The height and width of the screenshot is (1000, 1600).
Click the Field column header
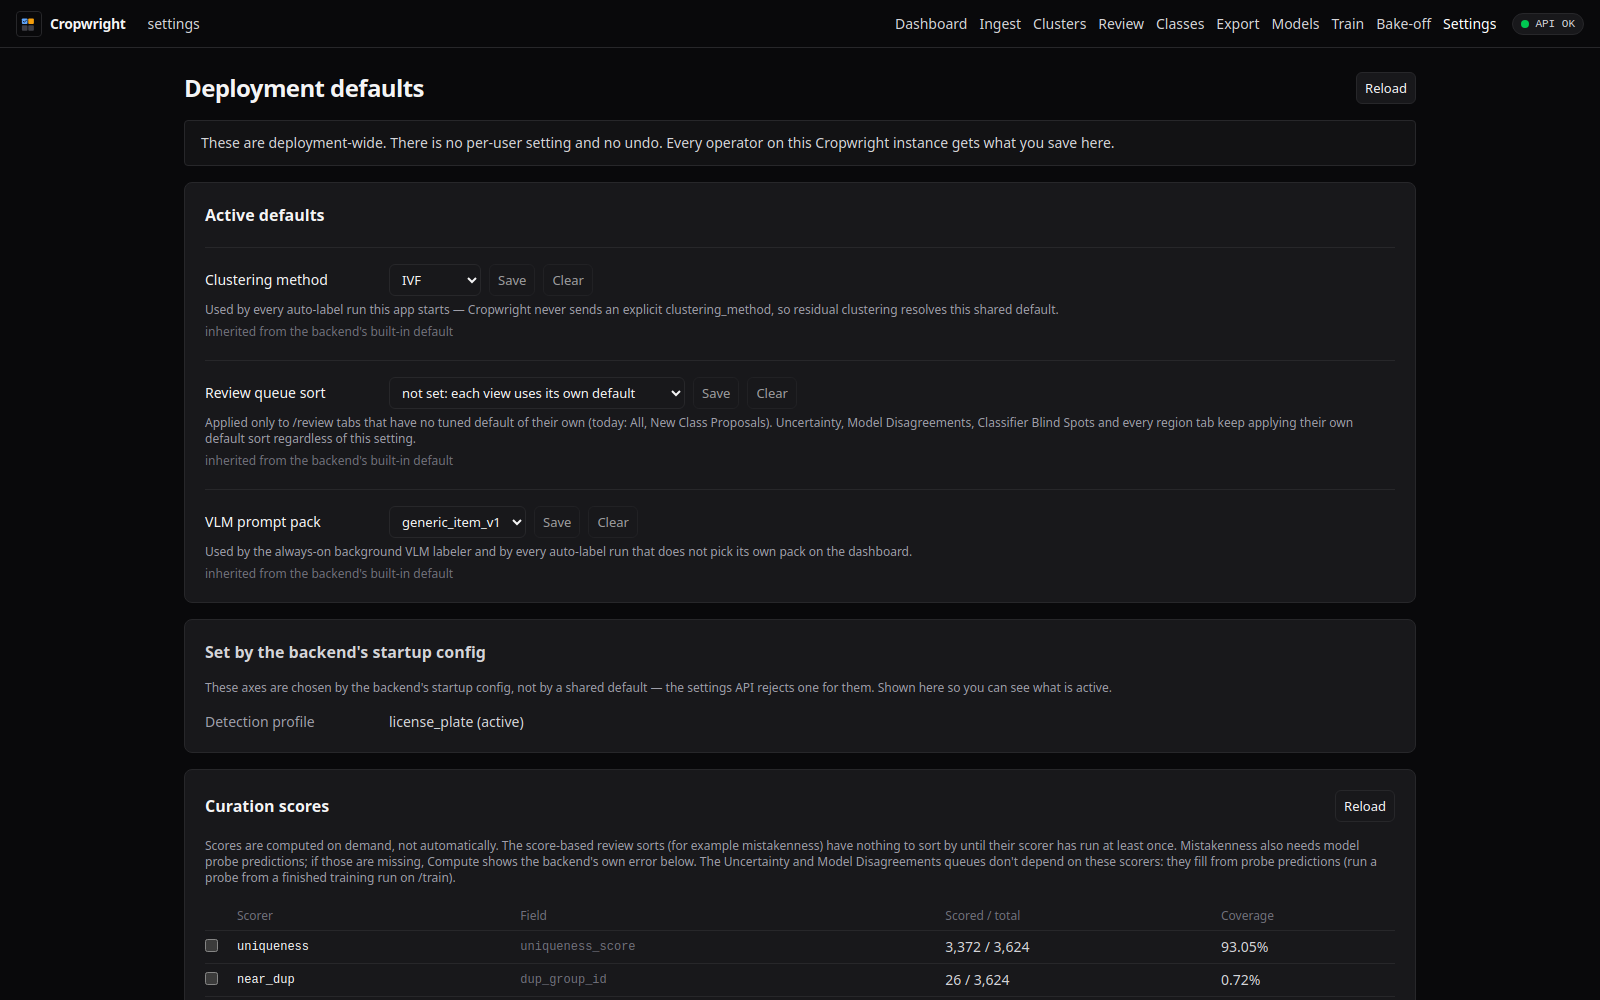pyautogui.click(x=533, y=915)
